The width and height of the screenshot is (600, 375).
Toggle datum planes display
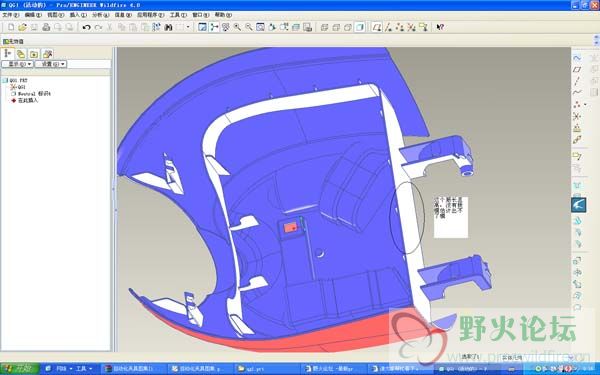[x=377, y=27]
